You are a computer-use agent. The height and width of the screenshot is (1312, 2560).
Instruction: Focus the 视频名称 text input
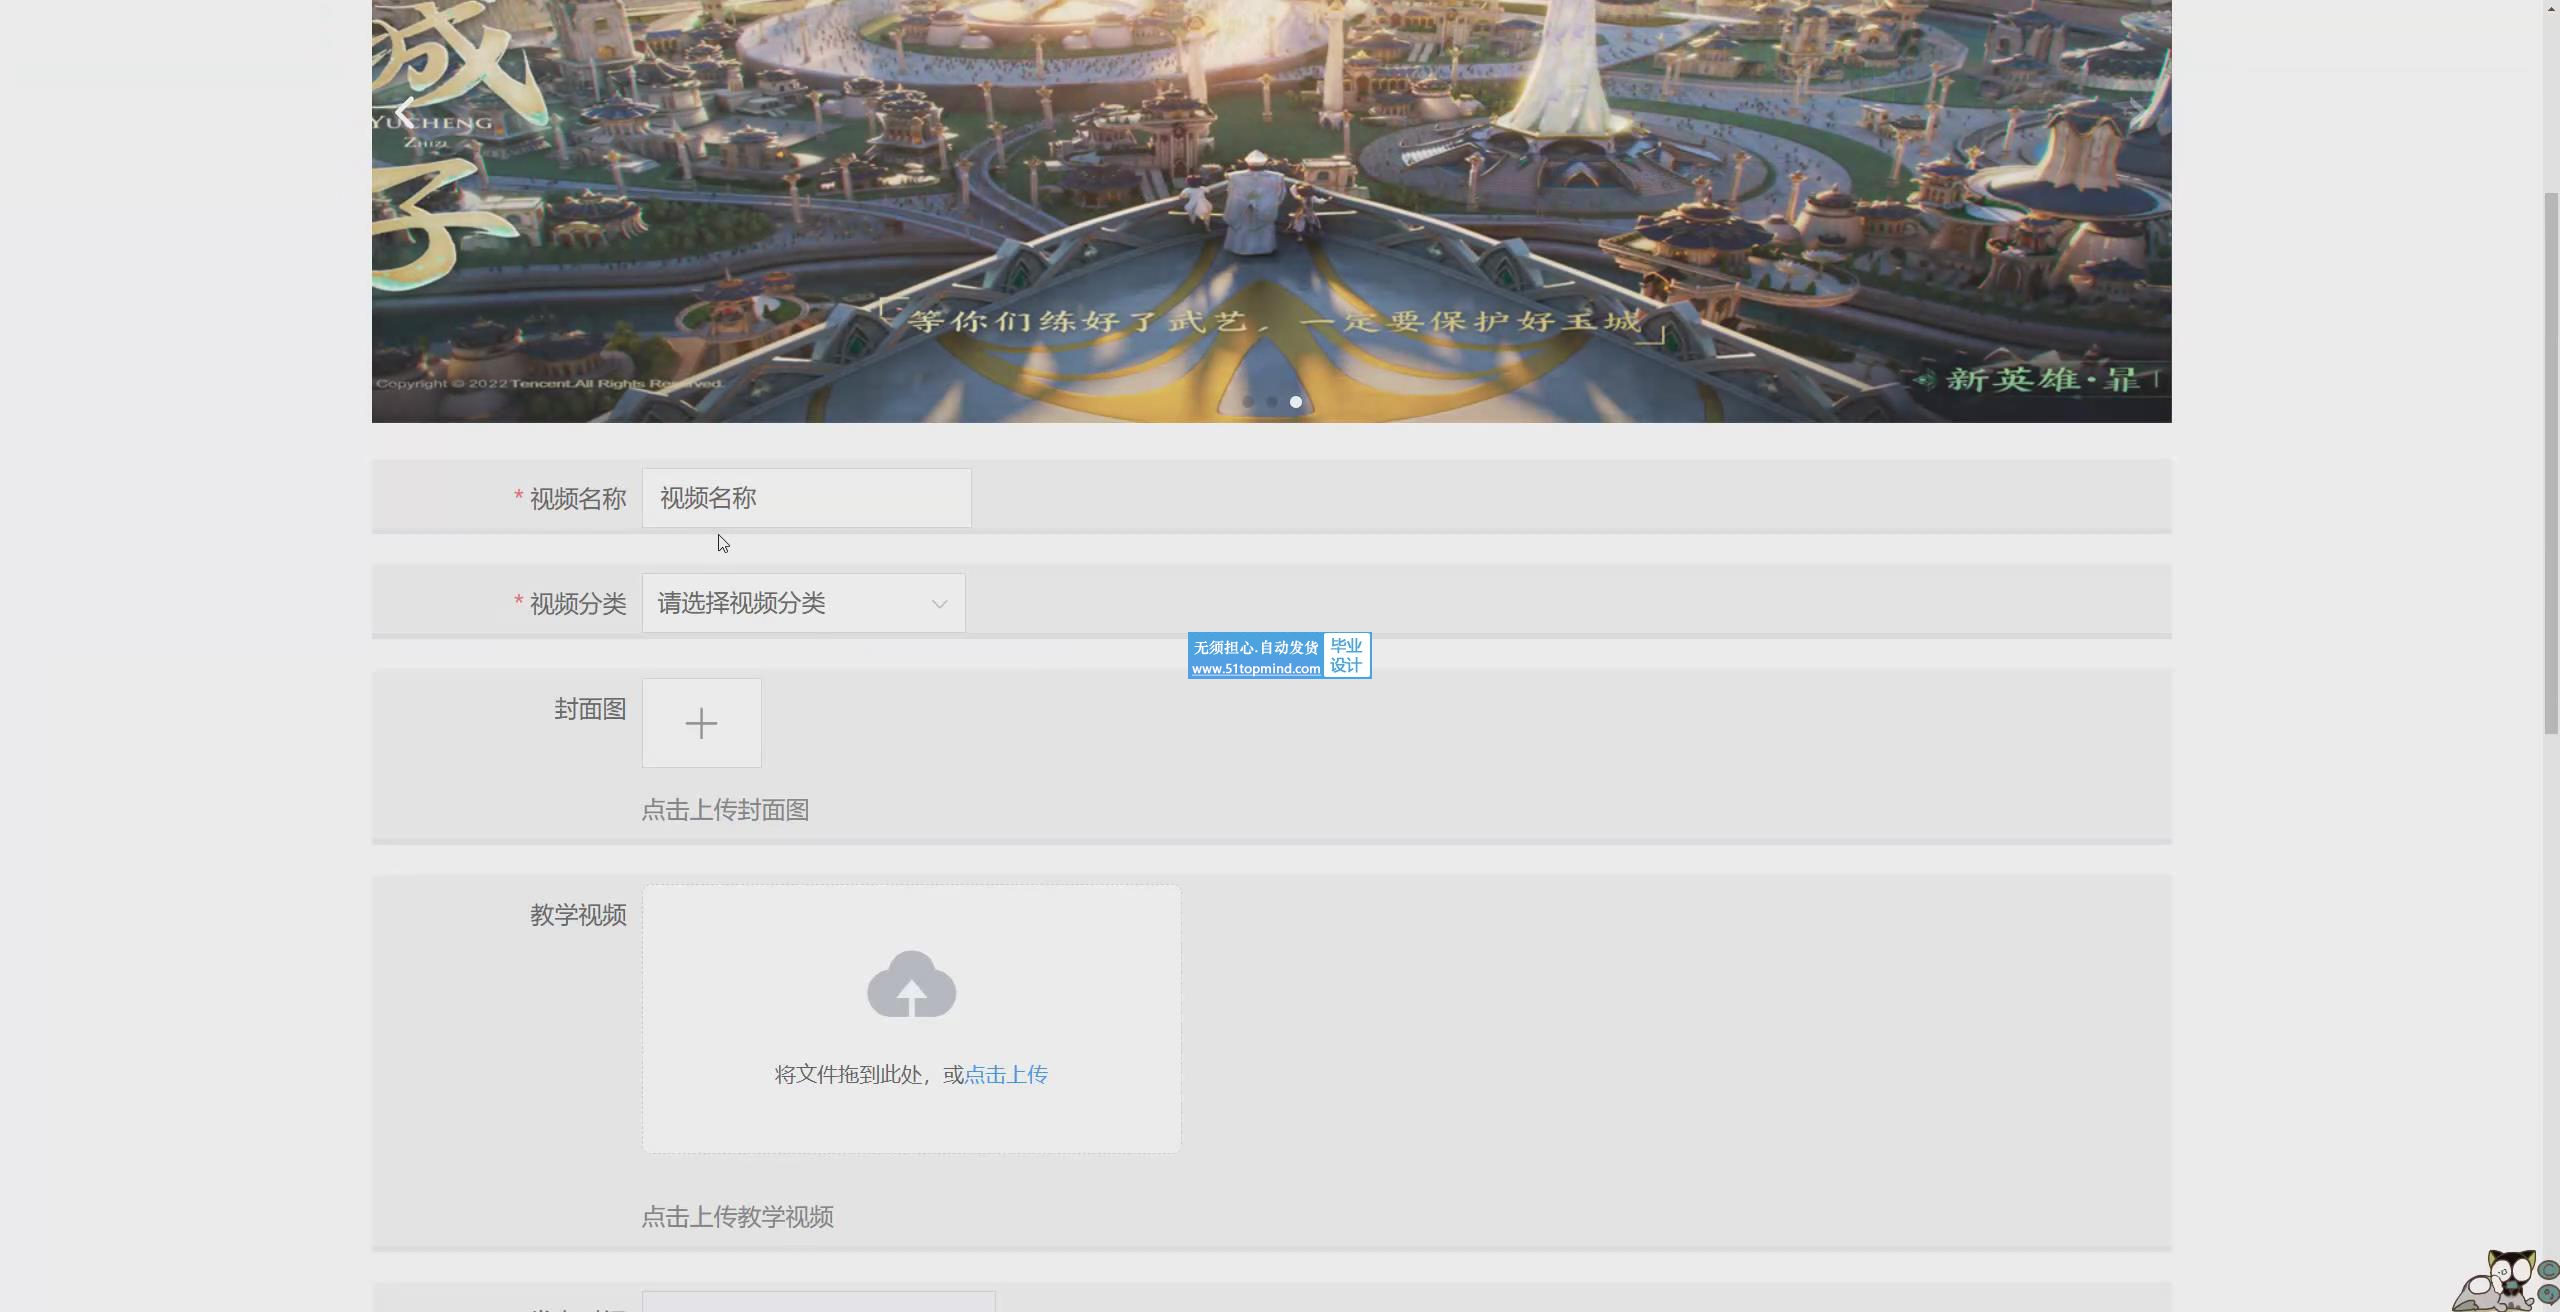(x=806, y=498)
